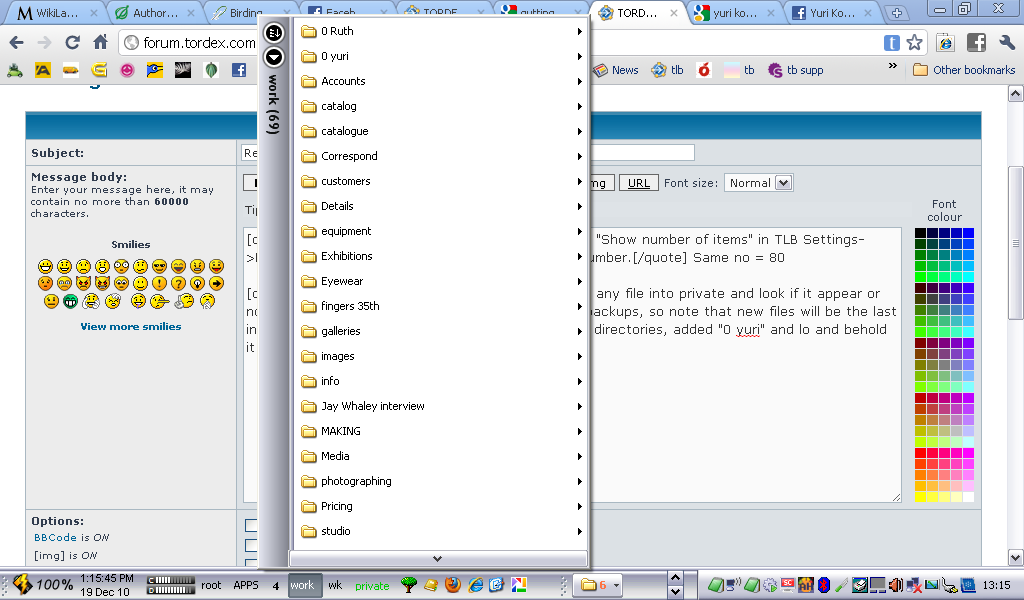
Task: Select the photographing folder entry
Action: 440,481
